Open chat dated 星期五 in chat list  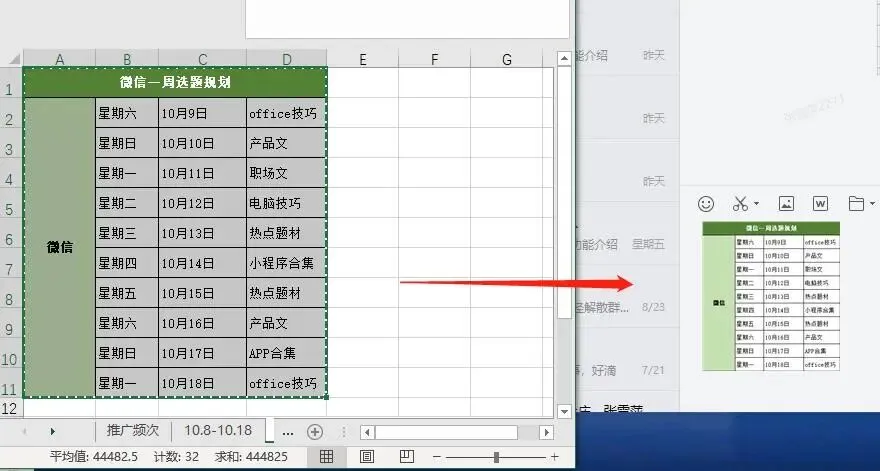[627, 235]
